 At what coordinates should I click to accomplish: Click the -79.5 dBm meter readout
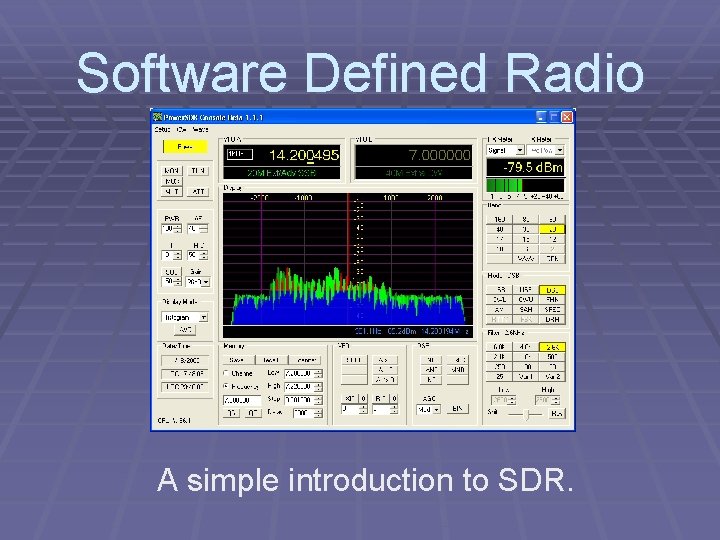pyautogui.click(x=525, y=168)
